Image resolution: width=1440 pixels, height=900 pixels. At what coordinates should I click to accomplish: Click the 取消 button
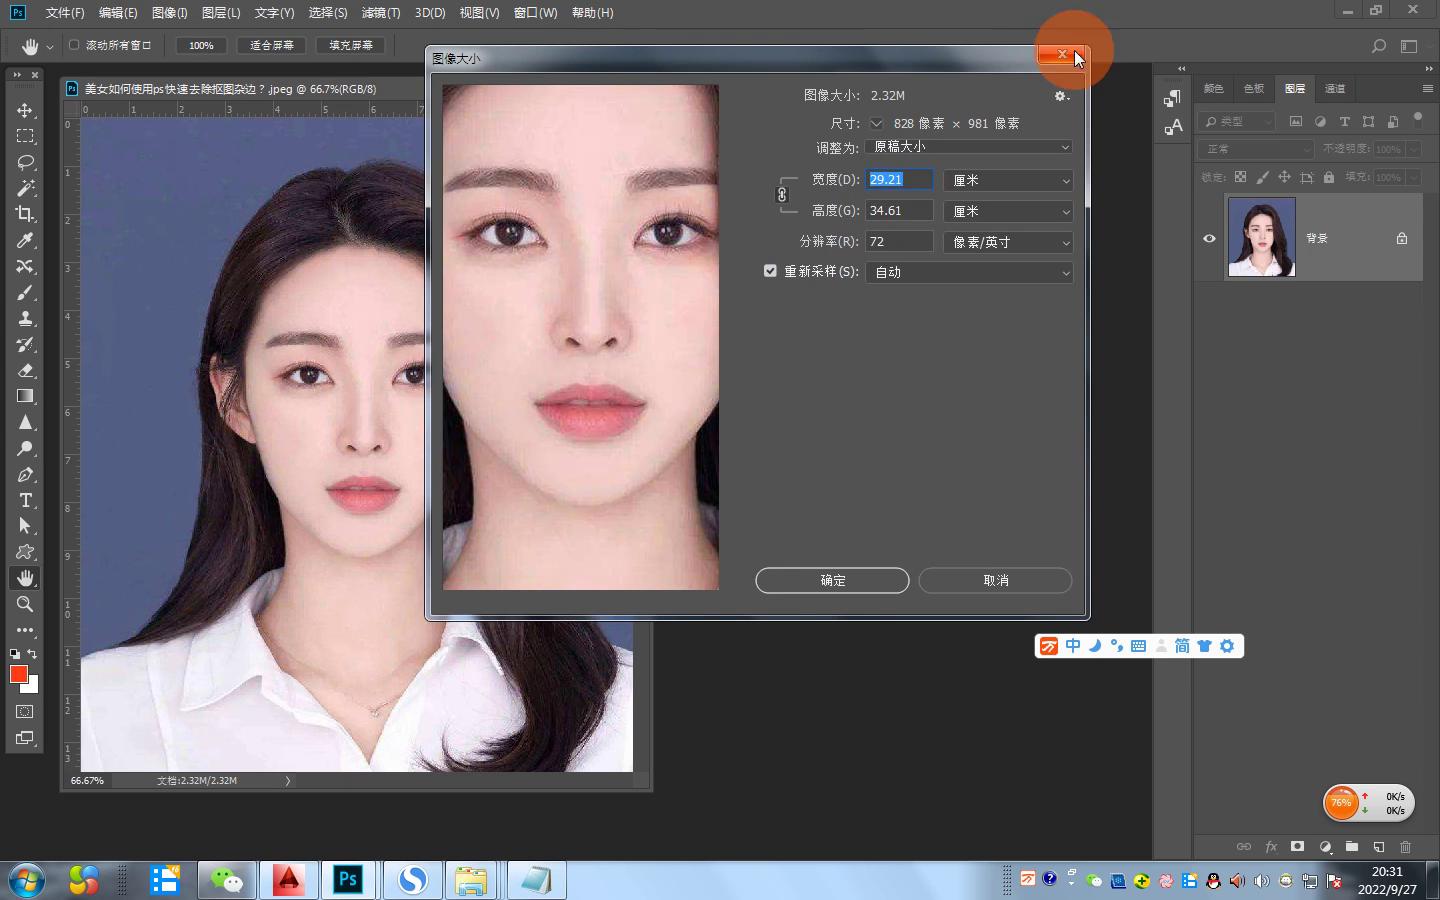(995, 580)
